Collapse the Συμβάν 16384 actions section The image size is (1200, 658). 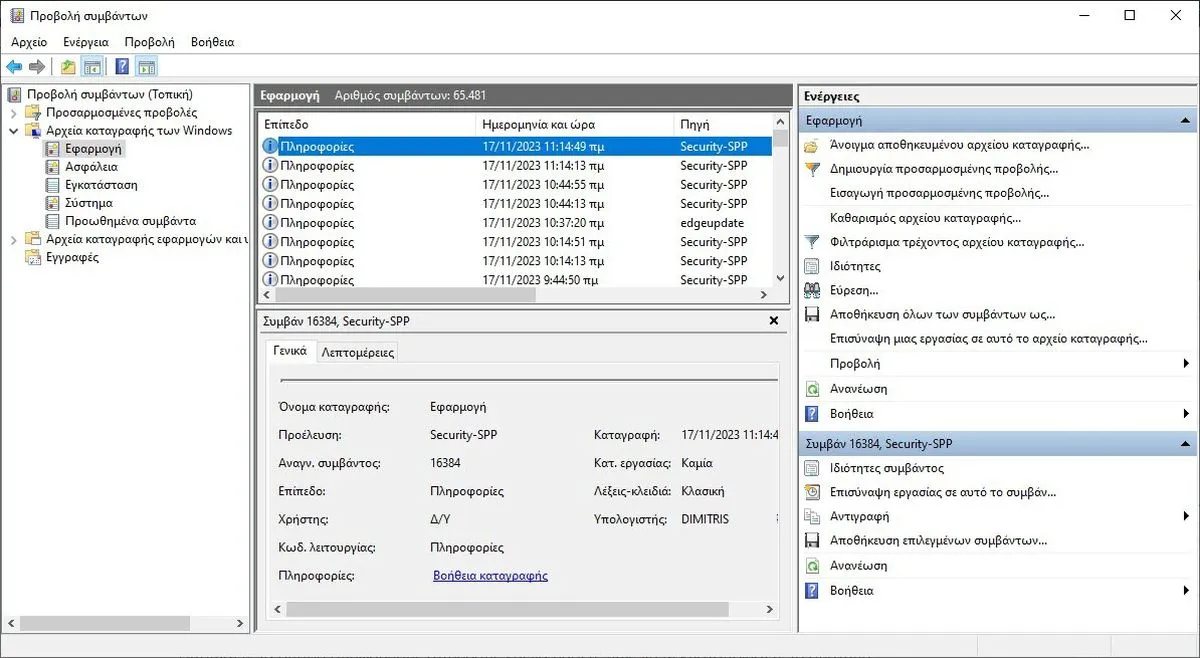click(1185, 443)
